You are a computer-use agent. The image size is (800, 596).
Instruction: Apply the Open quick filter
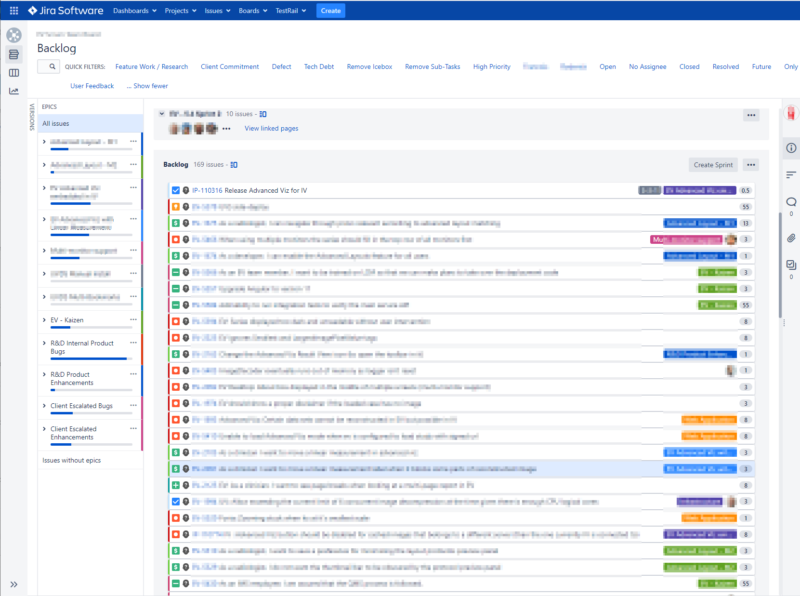click(x=608, y=66)
